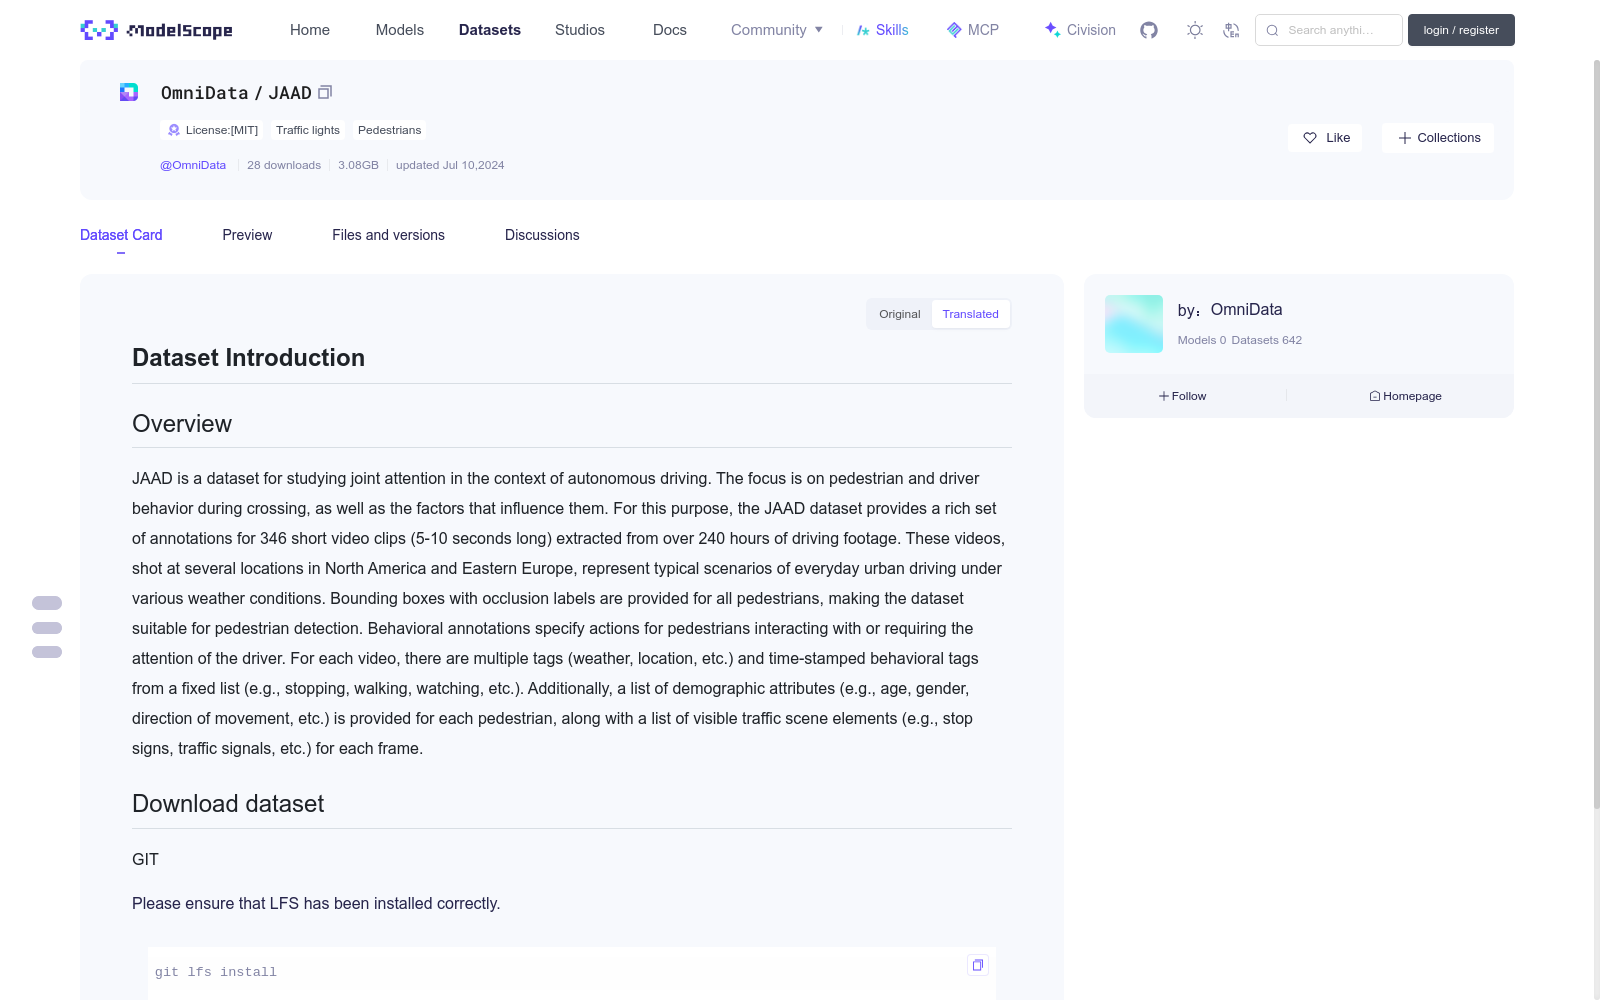
Task: Click the License:[MIT] tag
Action: [x=213, y=130]
